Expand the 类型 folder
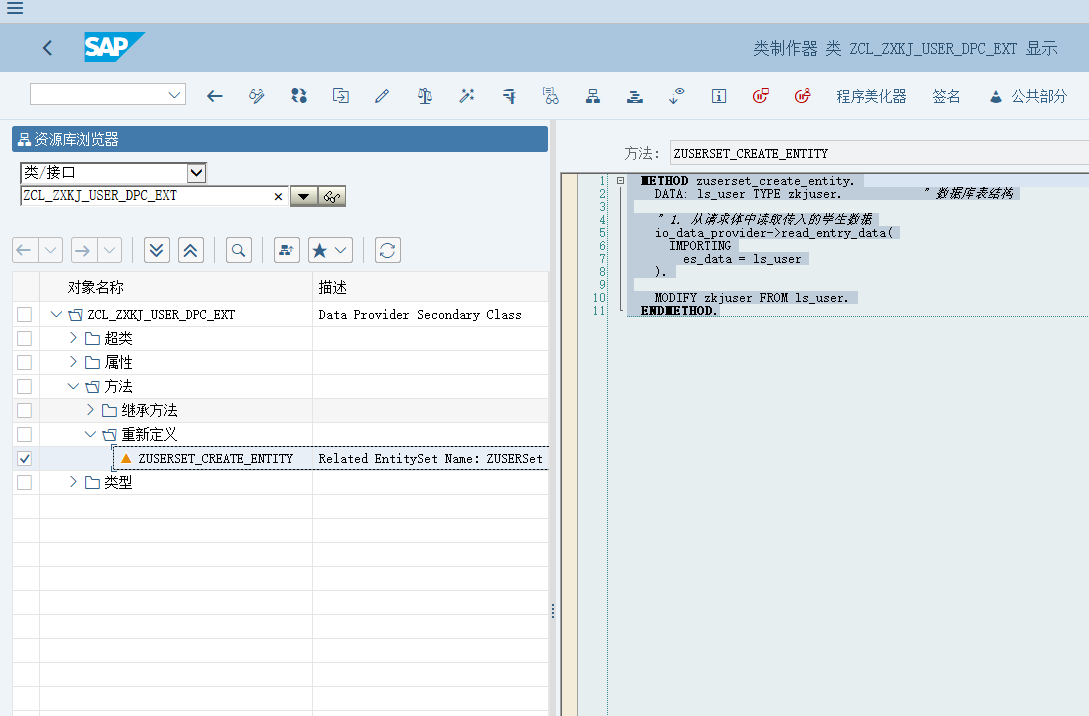 (73, 482)
